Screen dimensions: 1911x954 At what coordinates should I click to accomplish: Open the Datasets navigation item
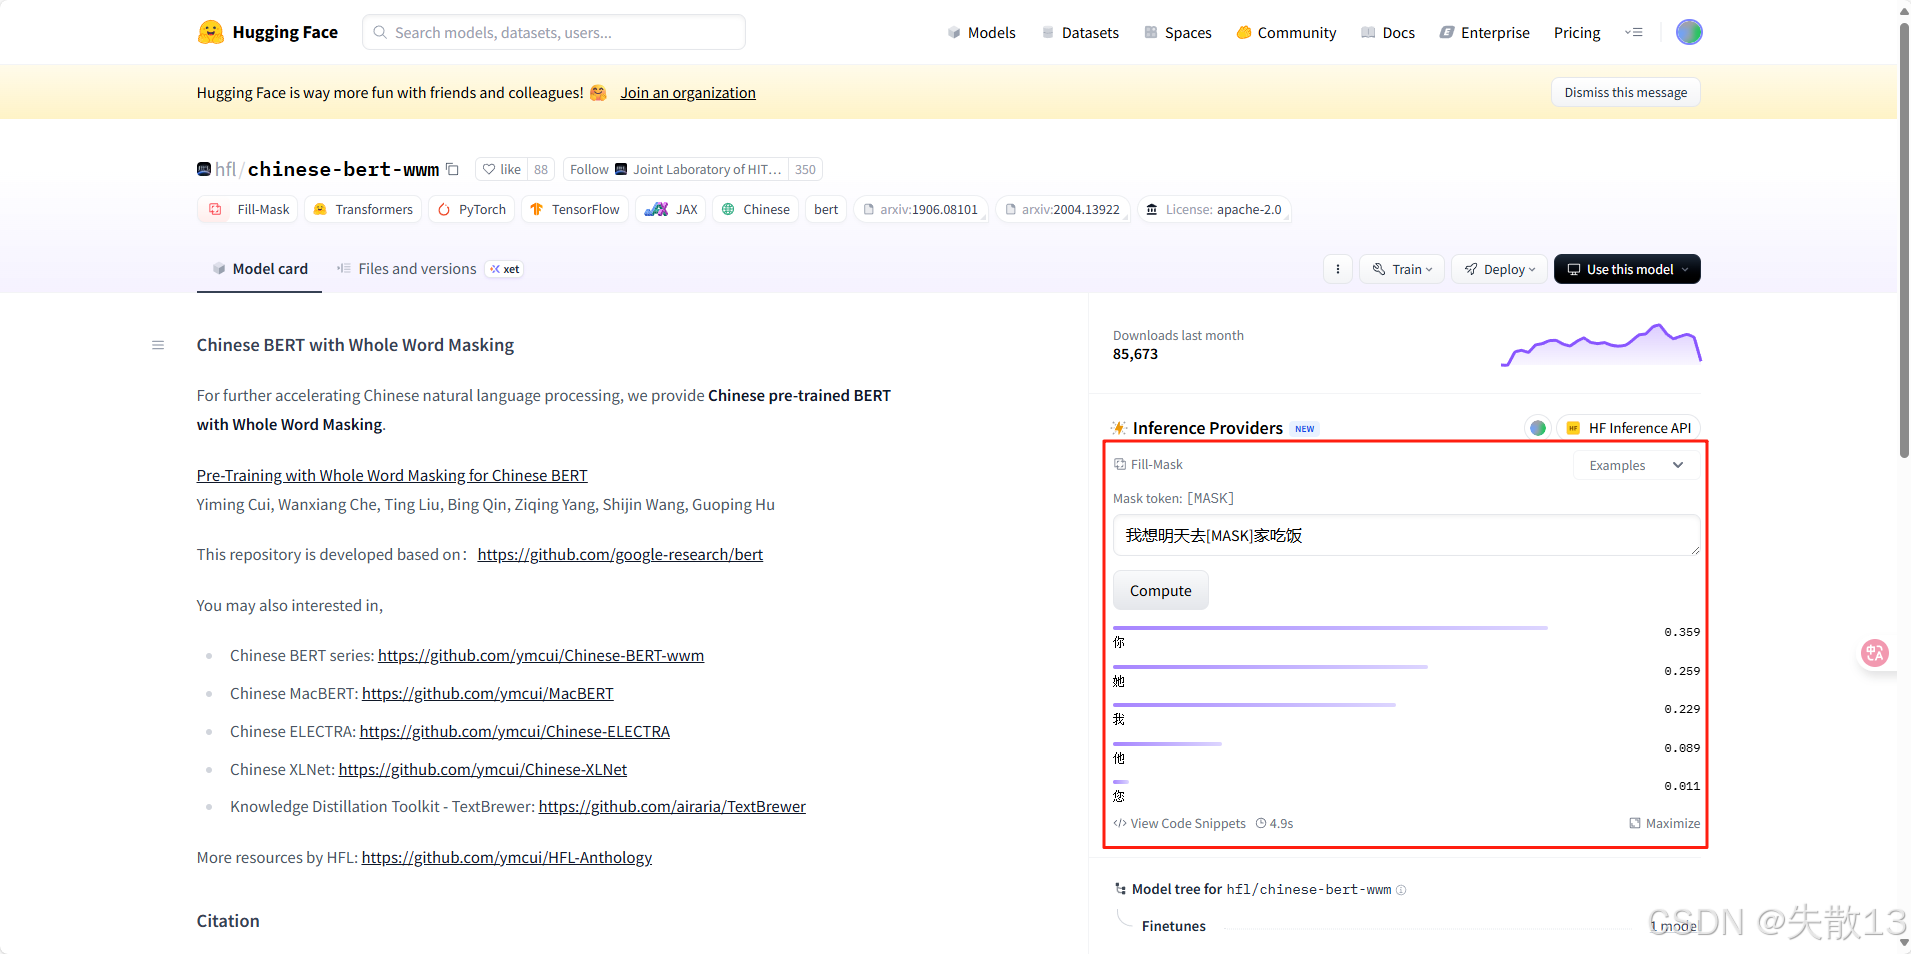pos(1080,32)
